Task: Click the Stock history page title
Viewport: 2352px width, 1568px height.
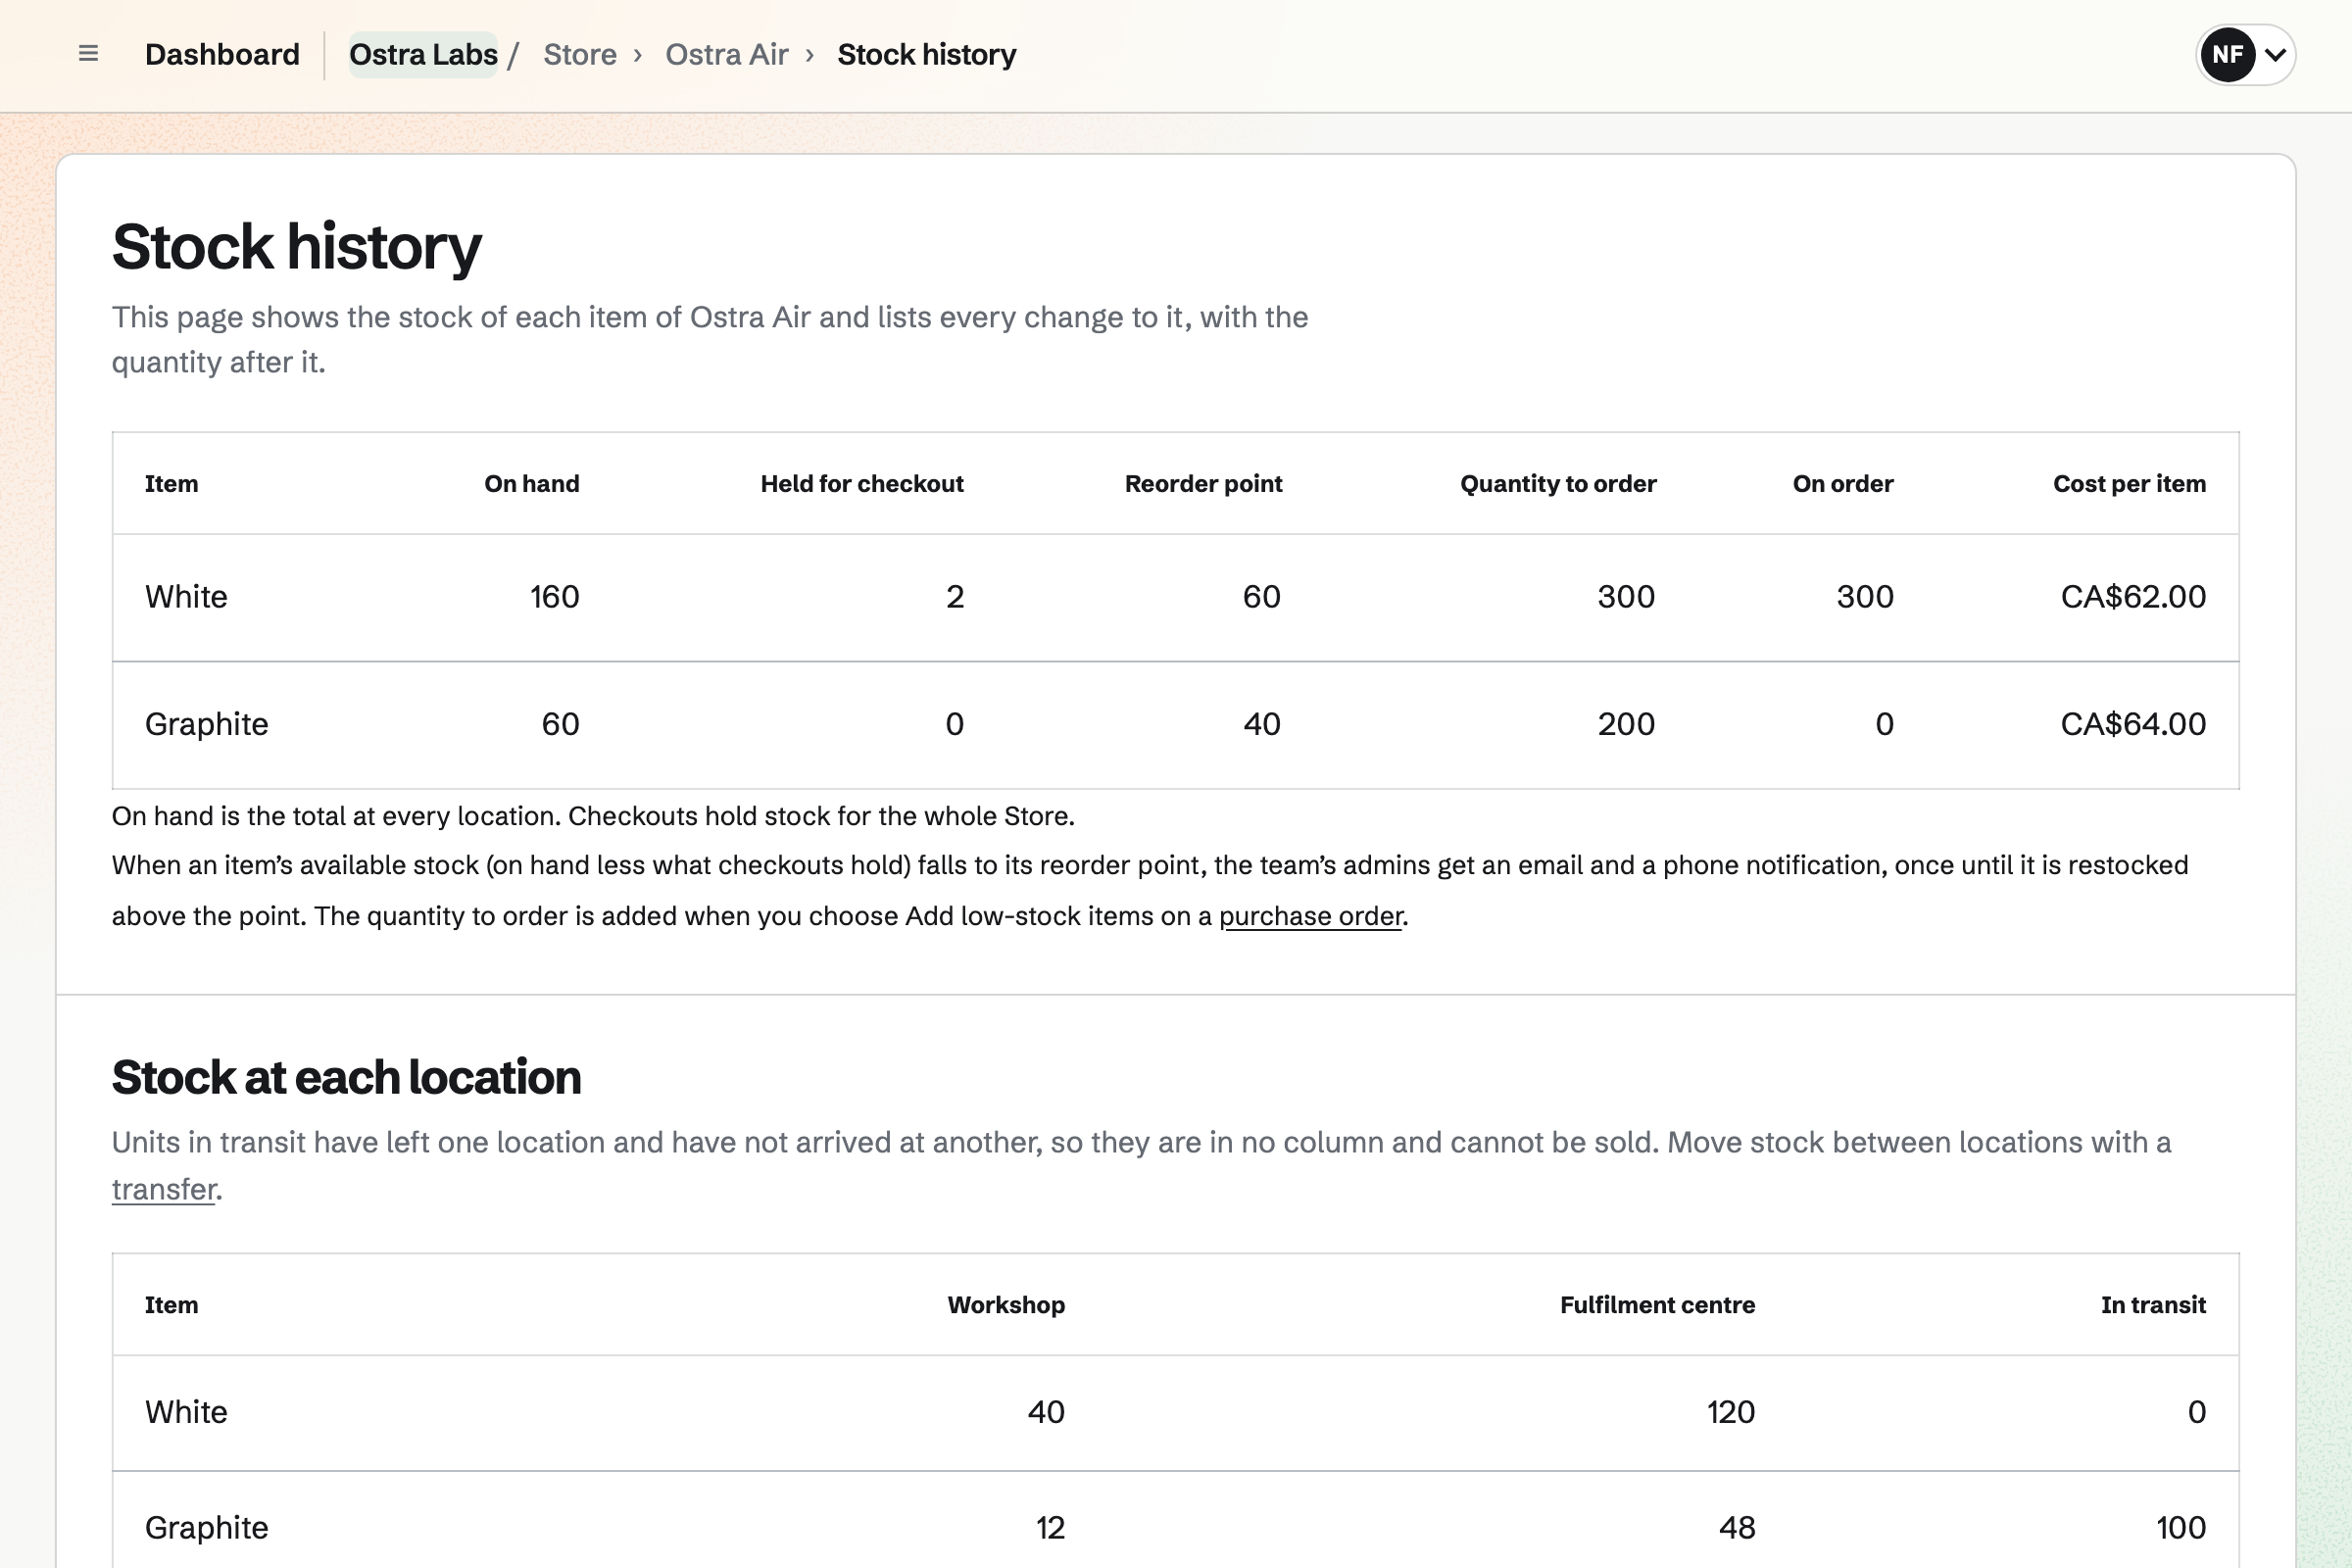Action: coord(296,247)
